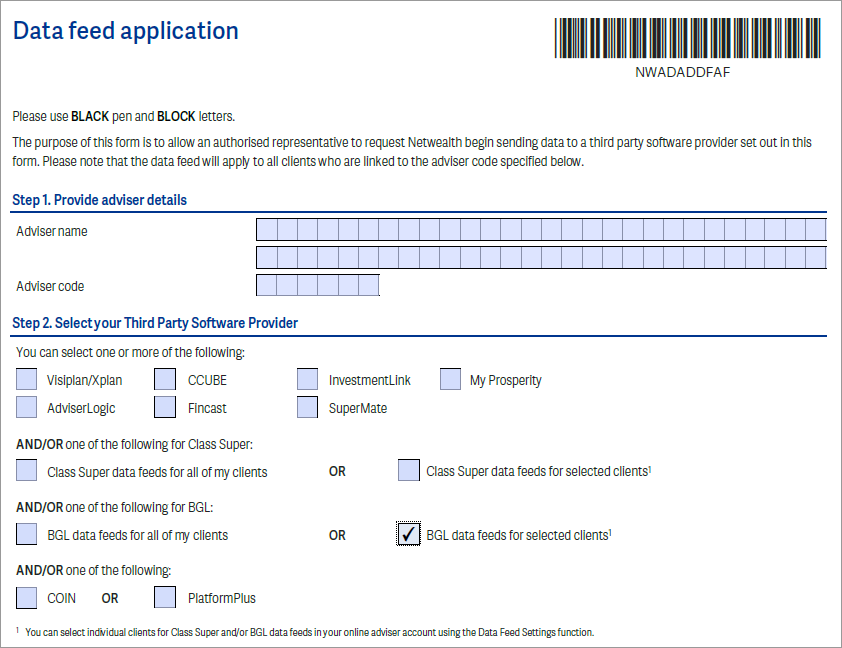Enable the My Prosperity option
The height and width of the screenshot is (648, 842).
450,379
